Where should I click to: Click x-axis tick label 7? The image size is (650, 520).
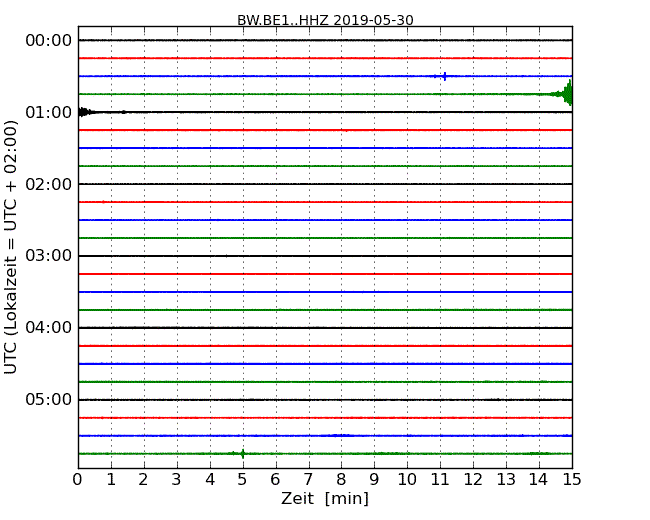point(308,480)
